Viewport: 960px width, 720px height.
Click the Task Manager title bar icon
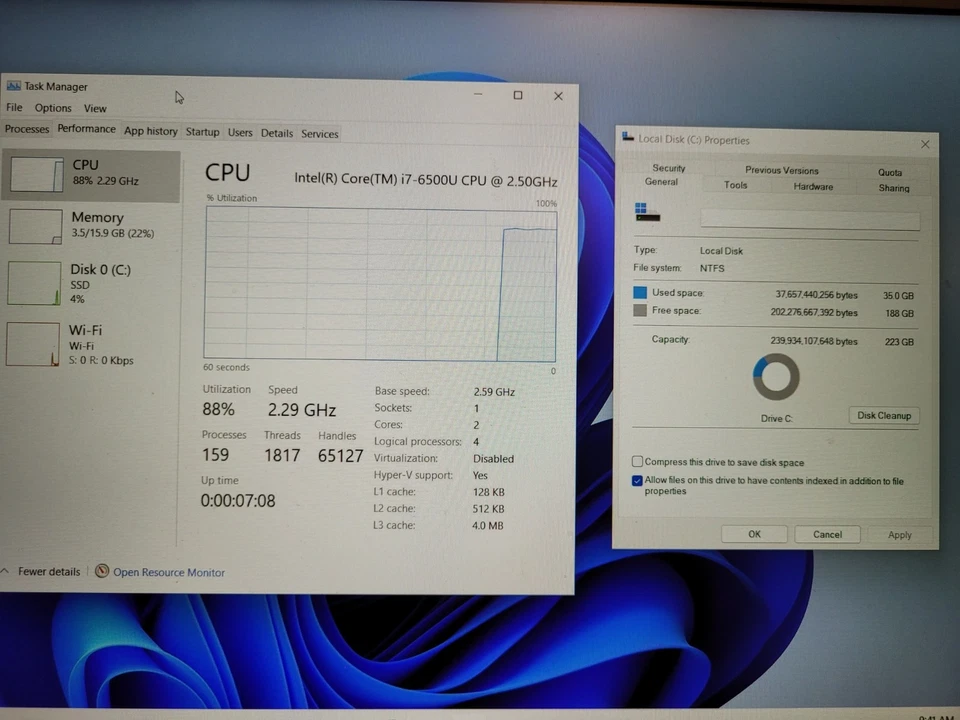[13, 86]
